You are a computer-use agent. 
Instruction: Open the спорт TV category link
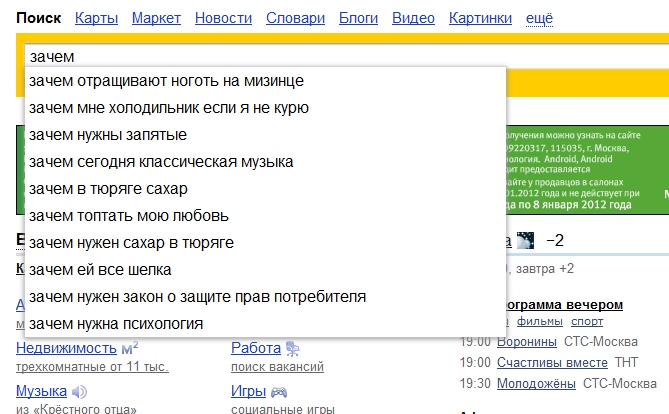click(x=587, y=321)
